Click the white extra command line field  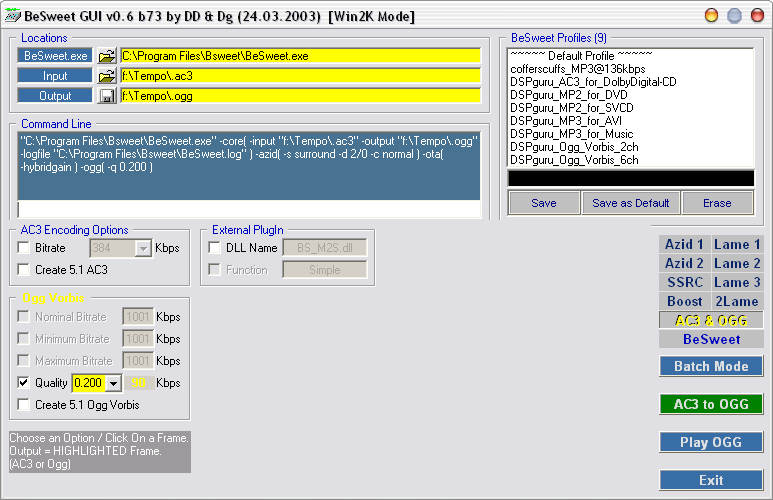[249, 209]
